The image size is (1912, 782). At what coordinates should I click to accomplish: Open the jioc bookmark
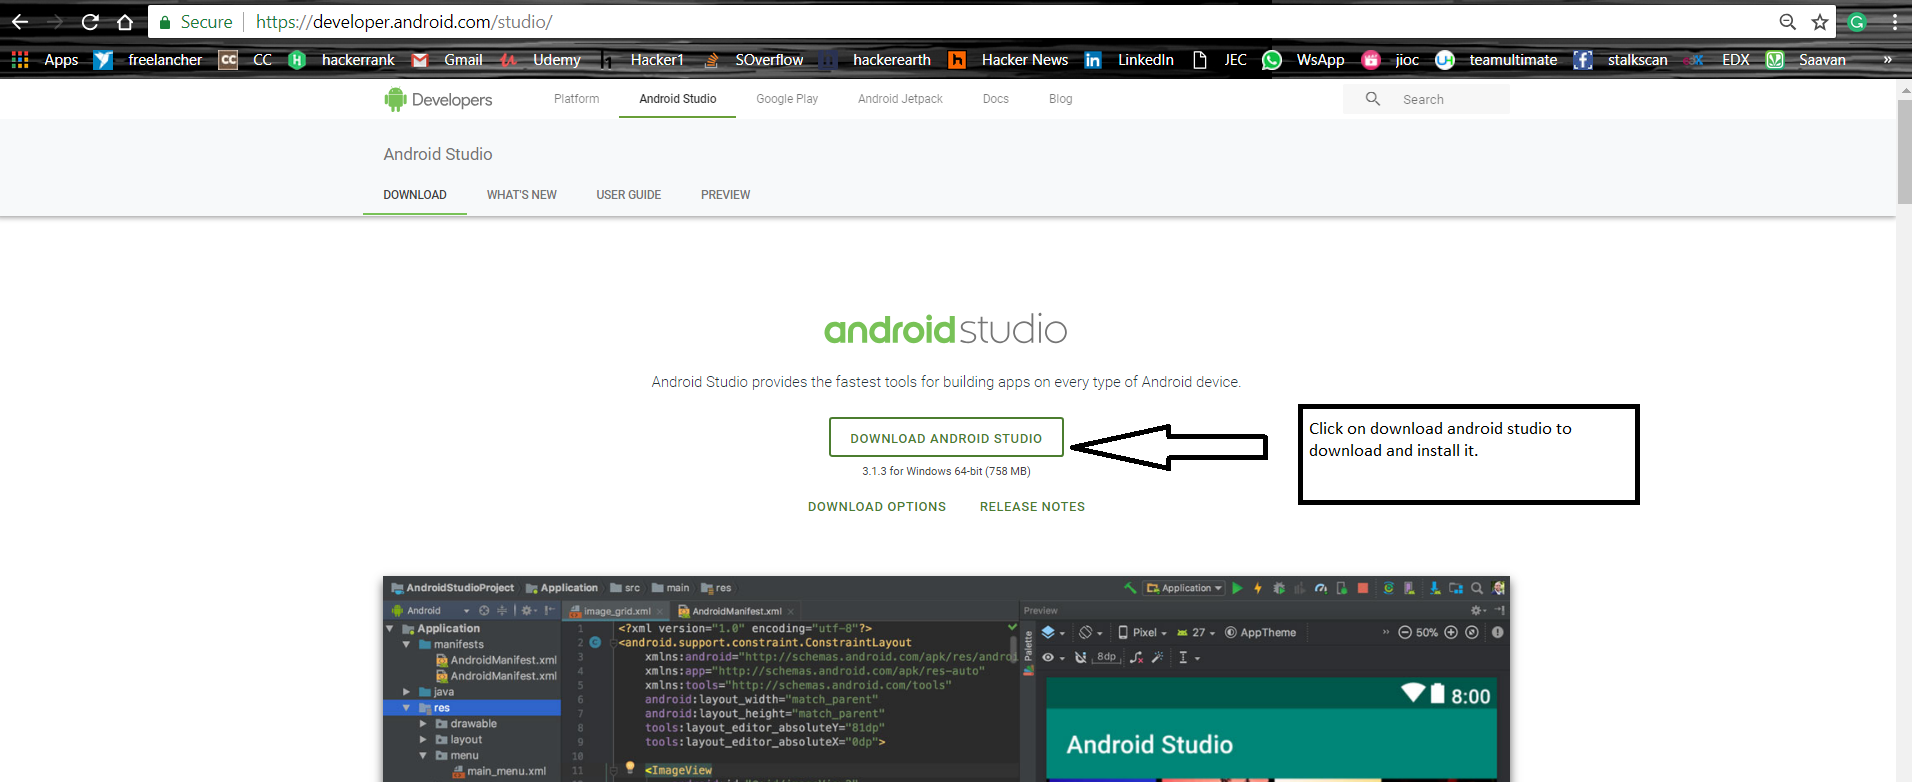[x=1390, y=60]
